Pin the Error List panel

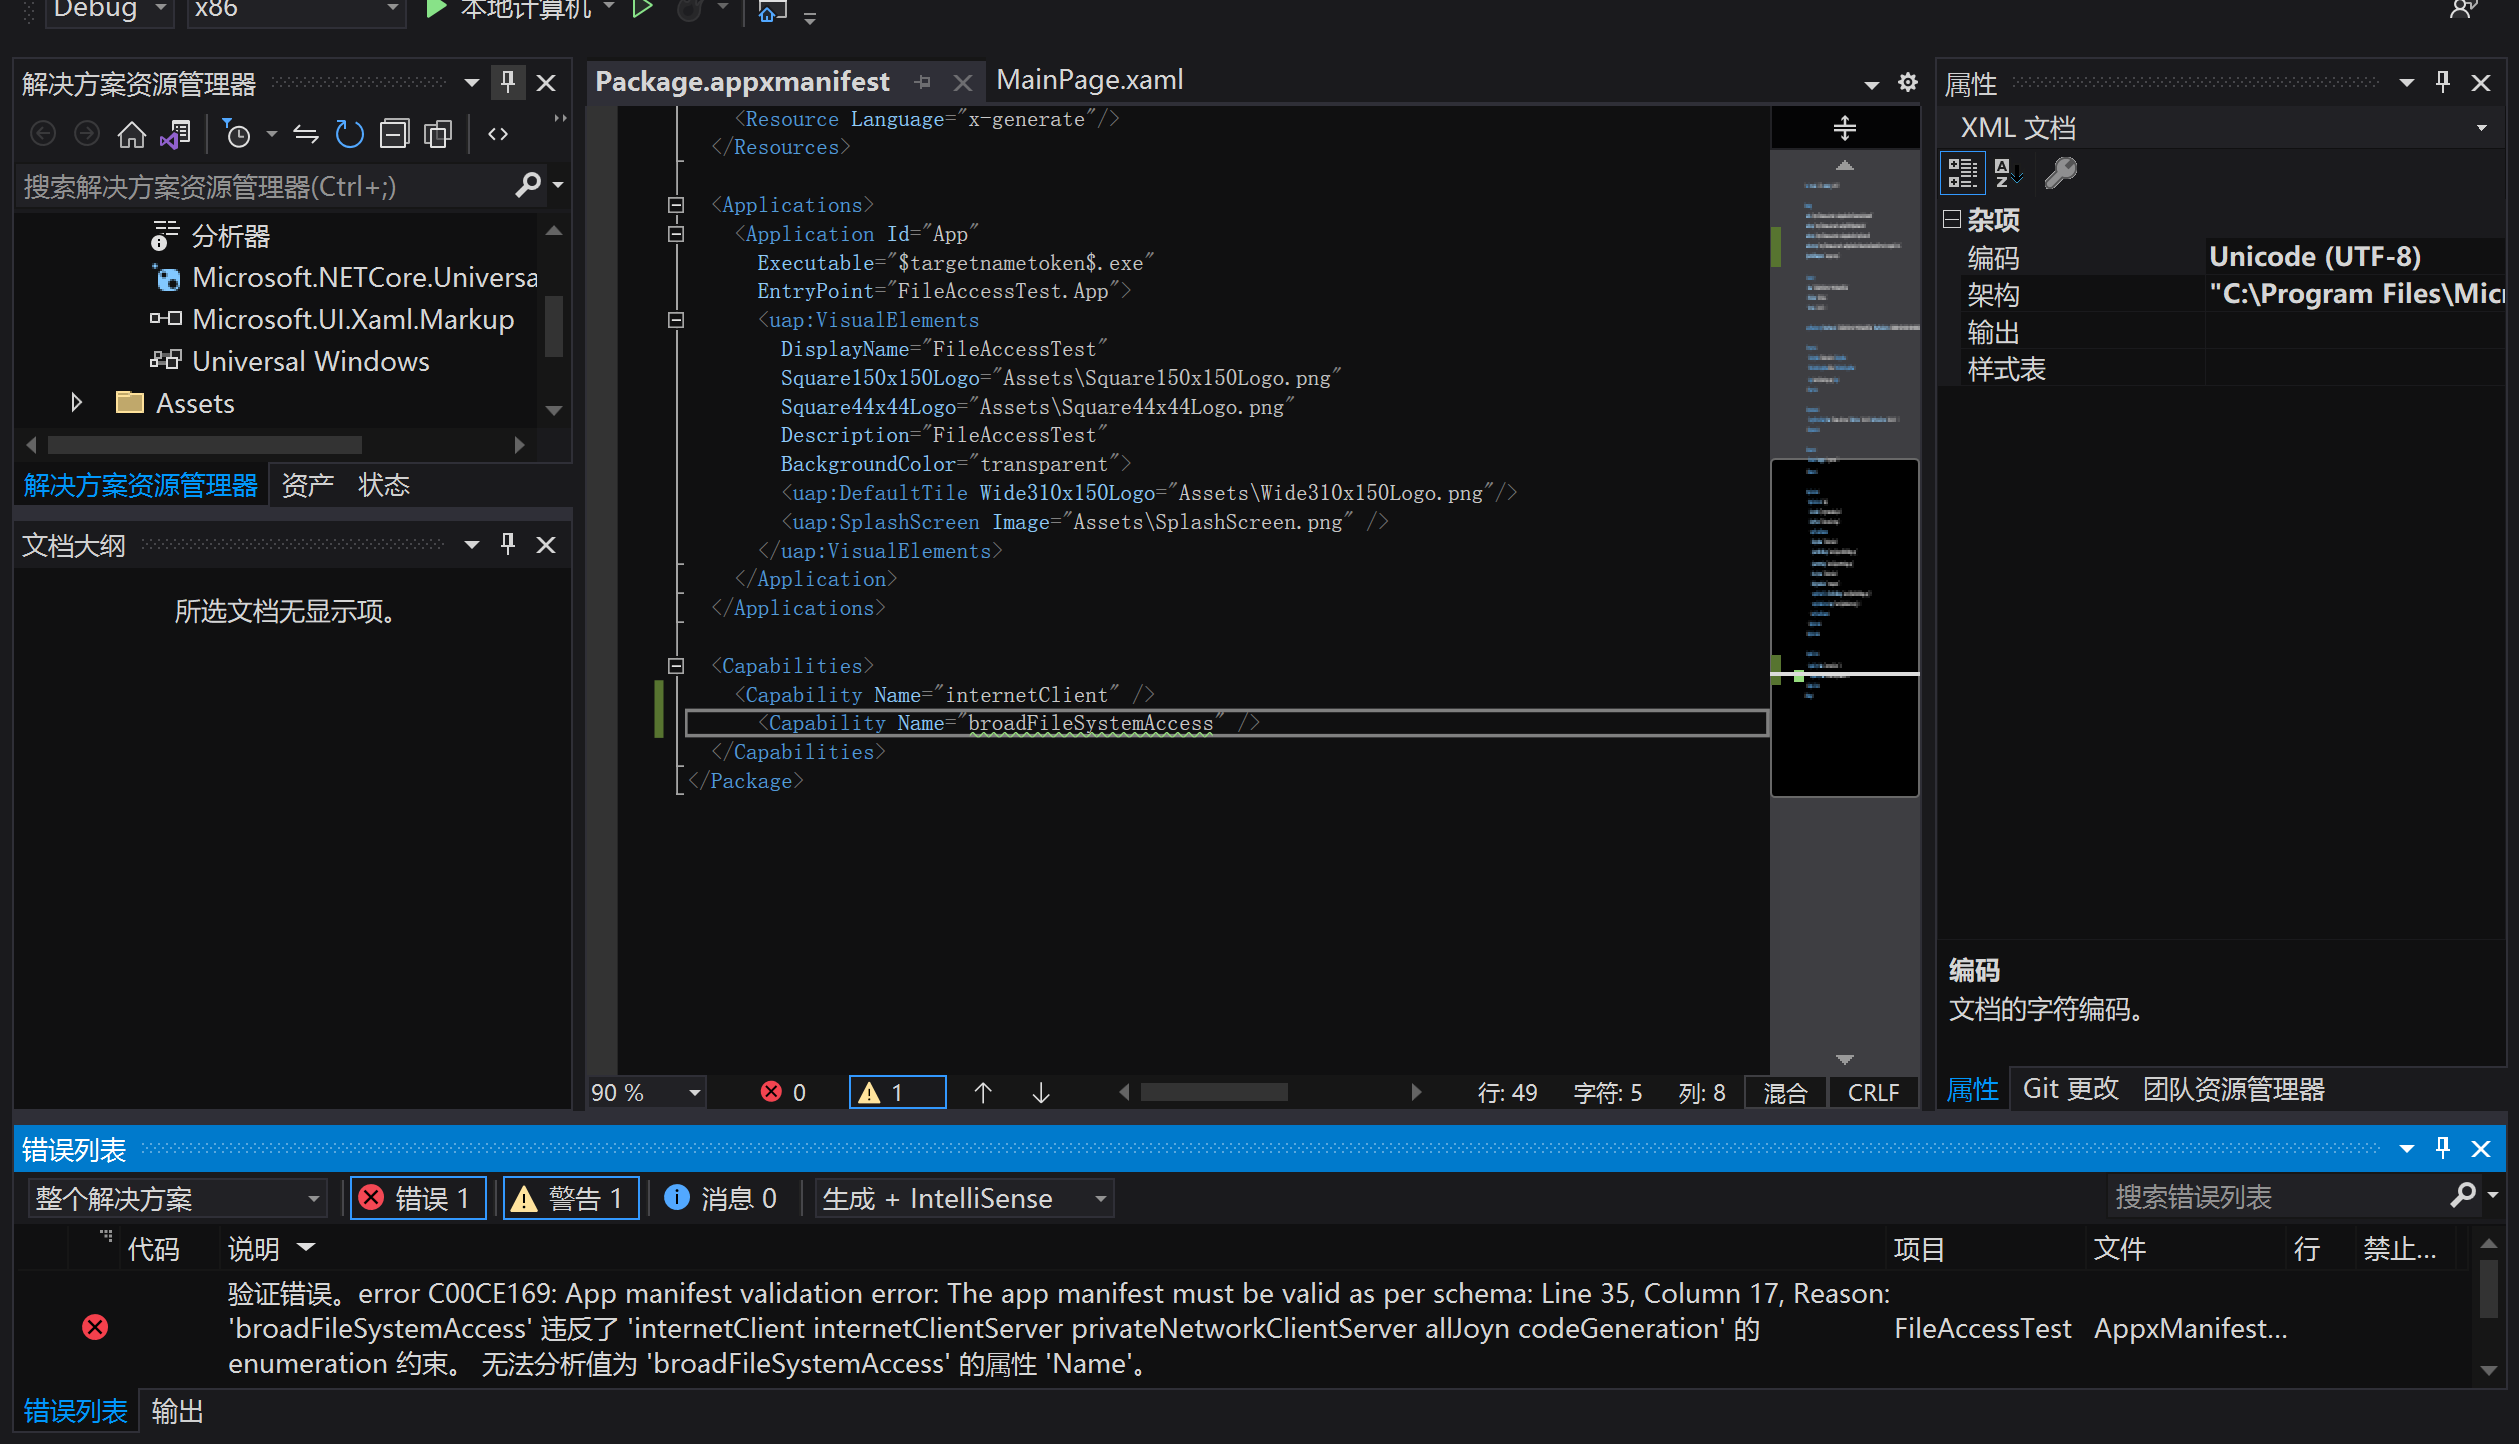point(2443,1148)
